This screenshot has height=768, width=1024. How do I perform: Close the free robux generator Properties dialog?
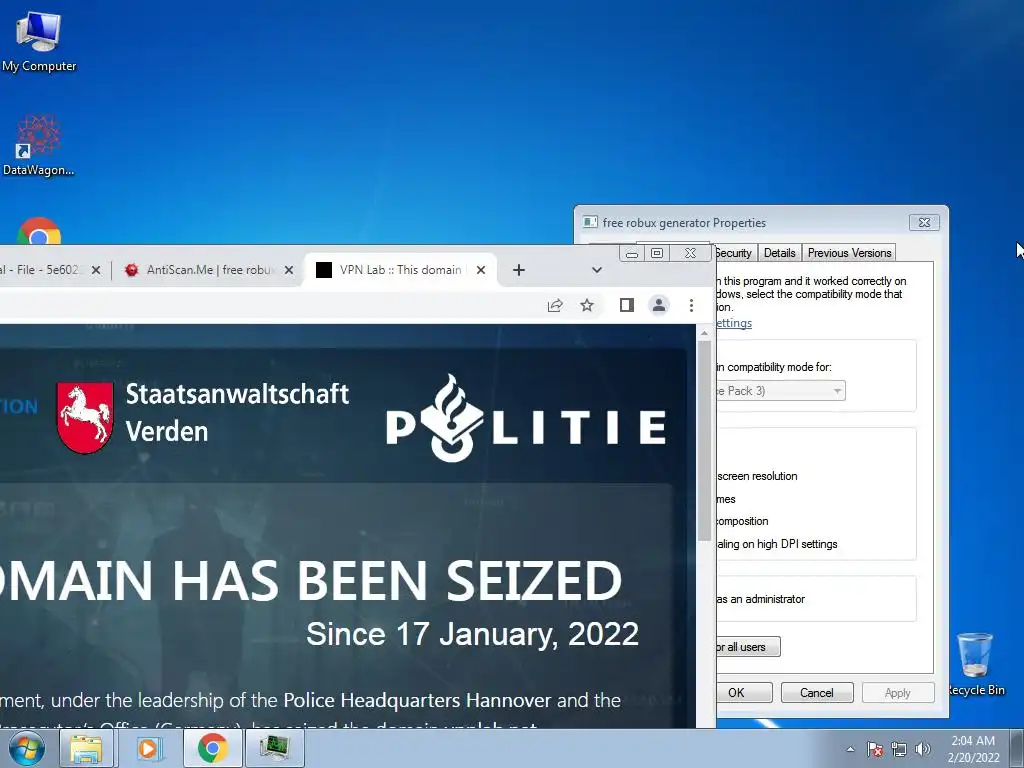[924, 222]
